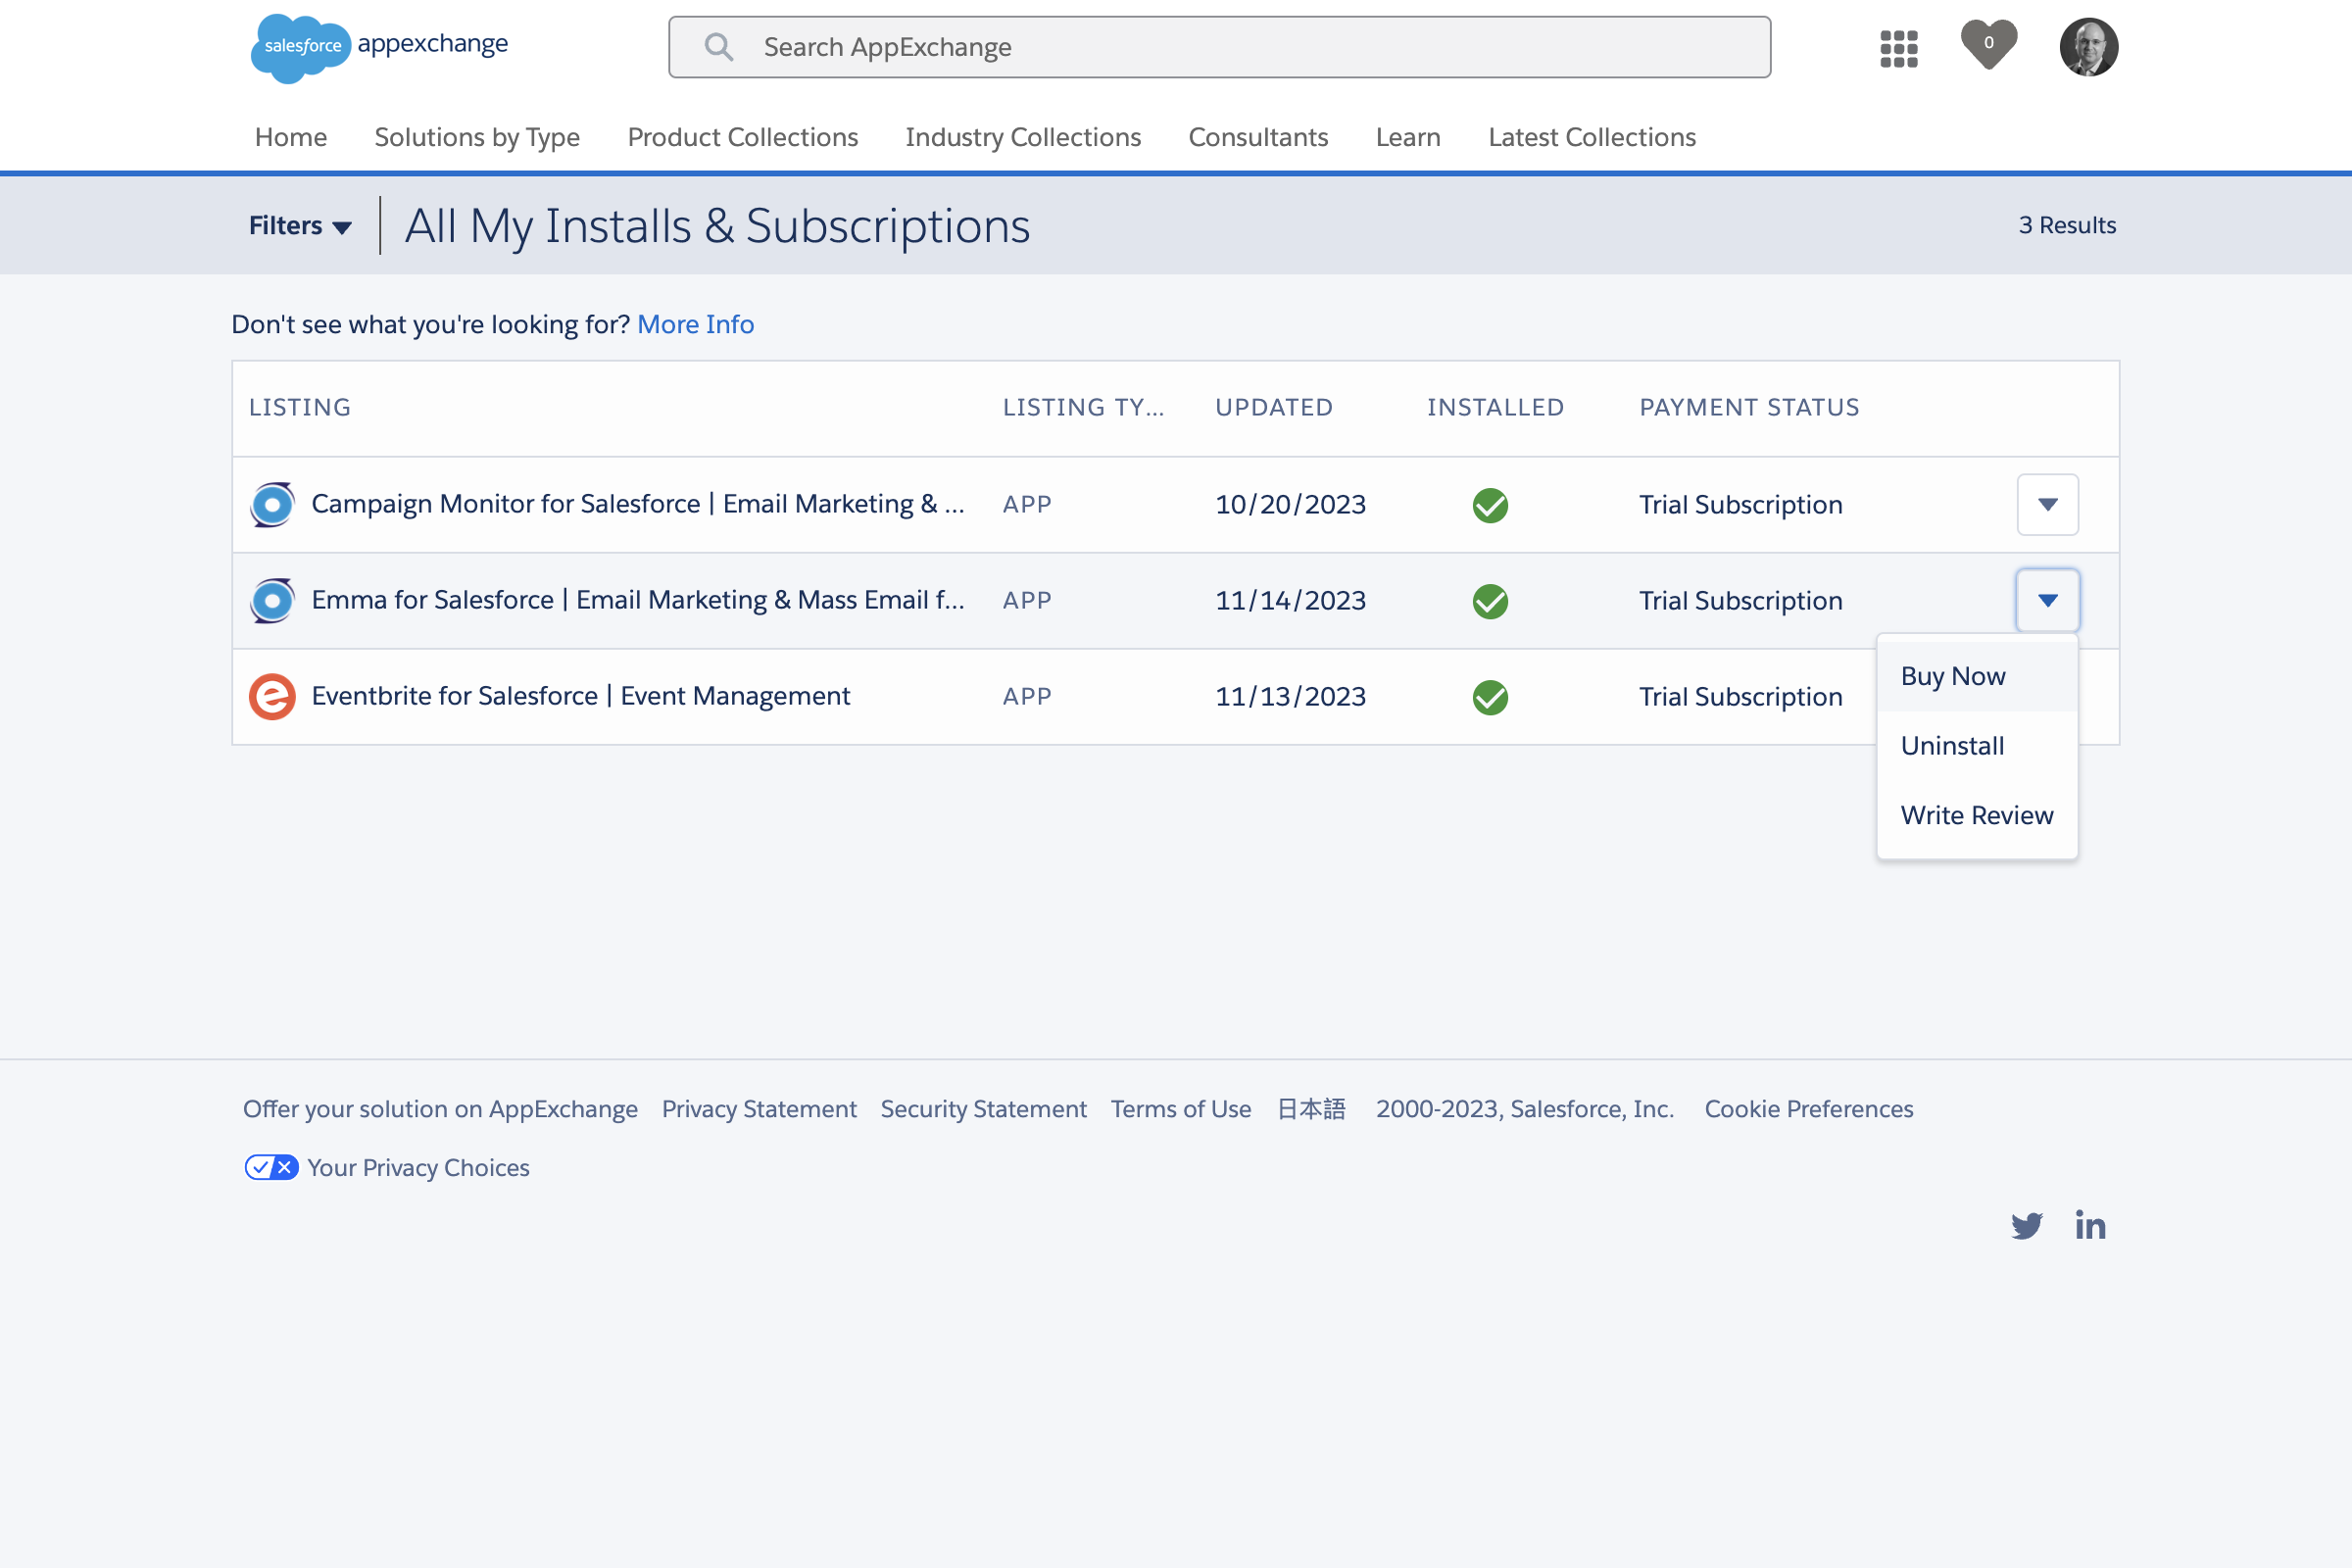Click the Eventbrite installed checkmark
This screenshot has width=2352, height=1568.
click(1490, 697)
